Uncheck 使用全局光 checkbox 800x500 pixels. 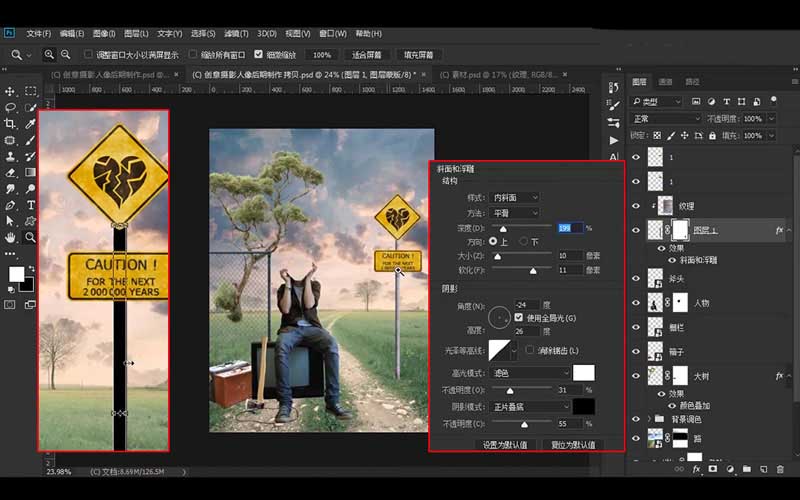click(x=519, y=318)
